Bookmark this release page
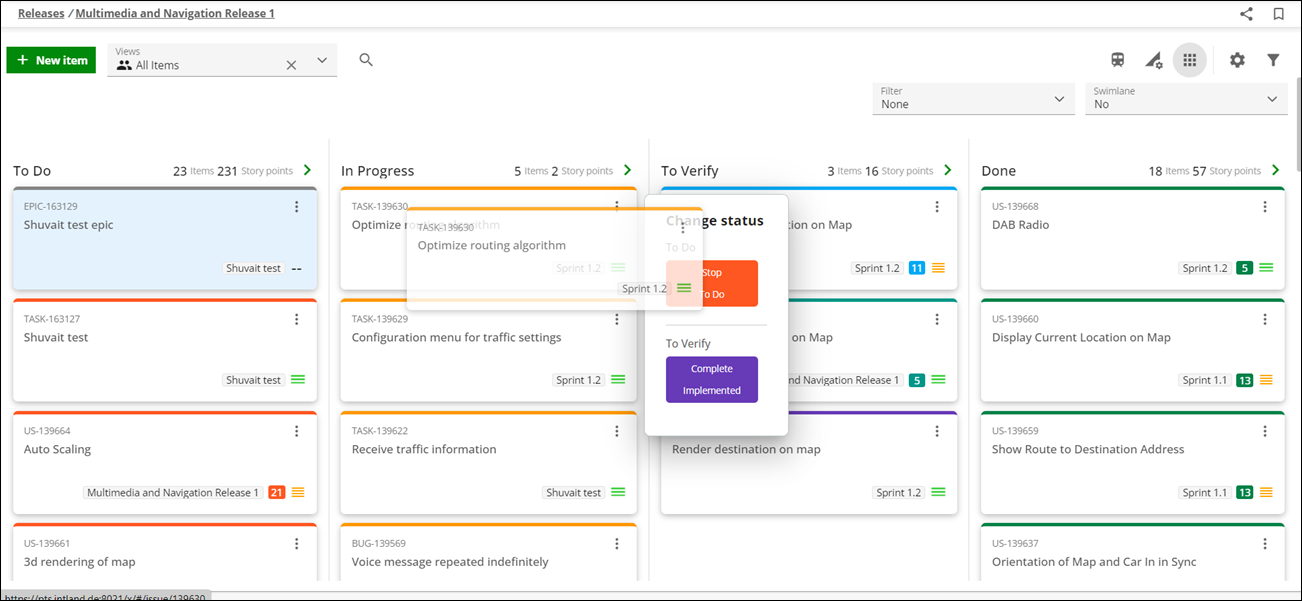Image resolution: width=1302 pixels, height=601 pixels. point(1278,14)
